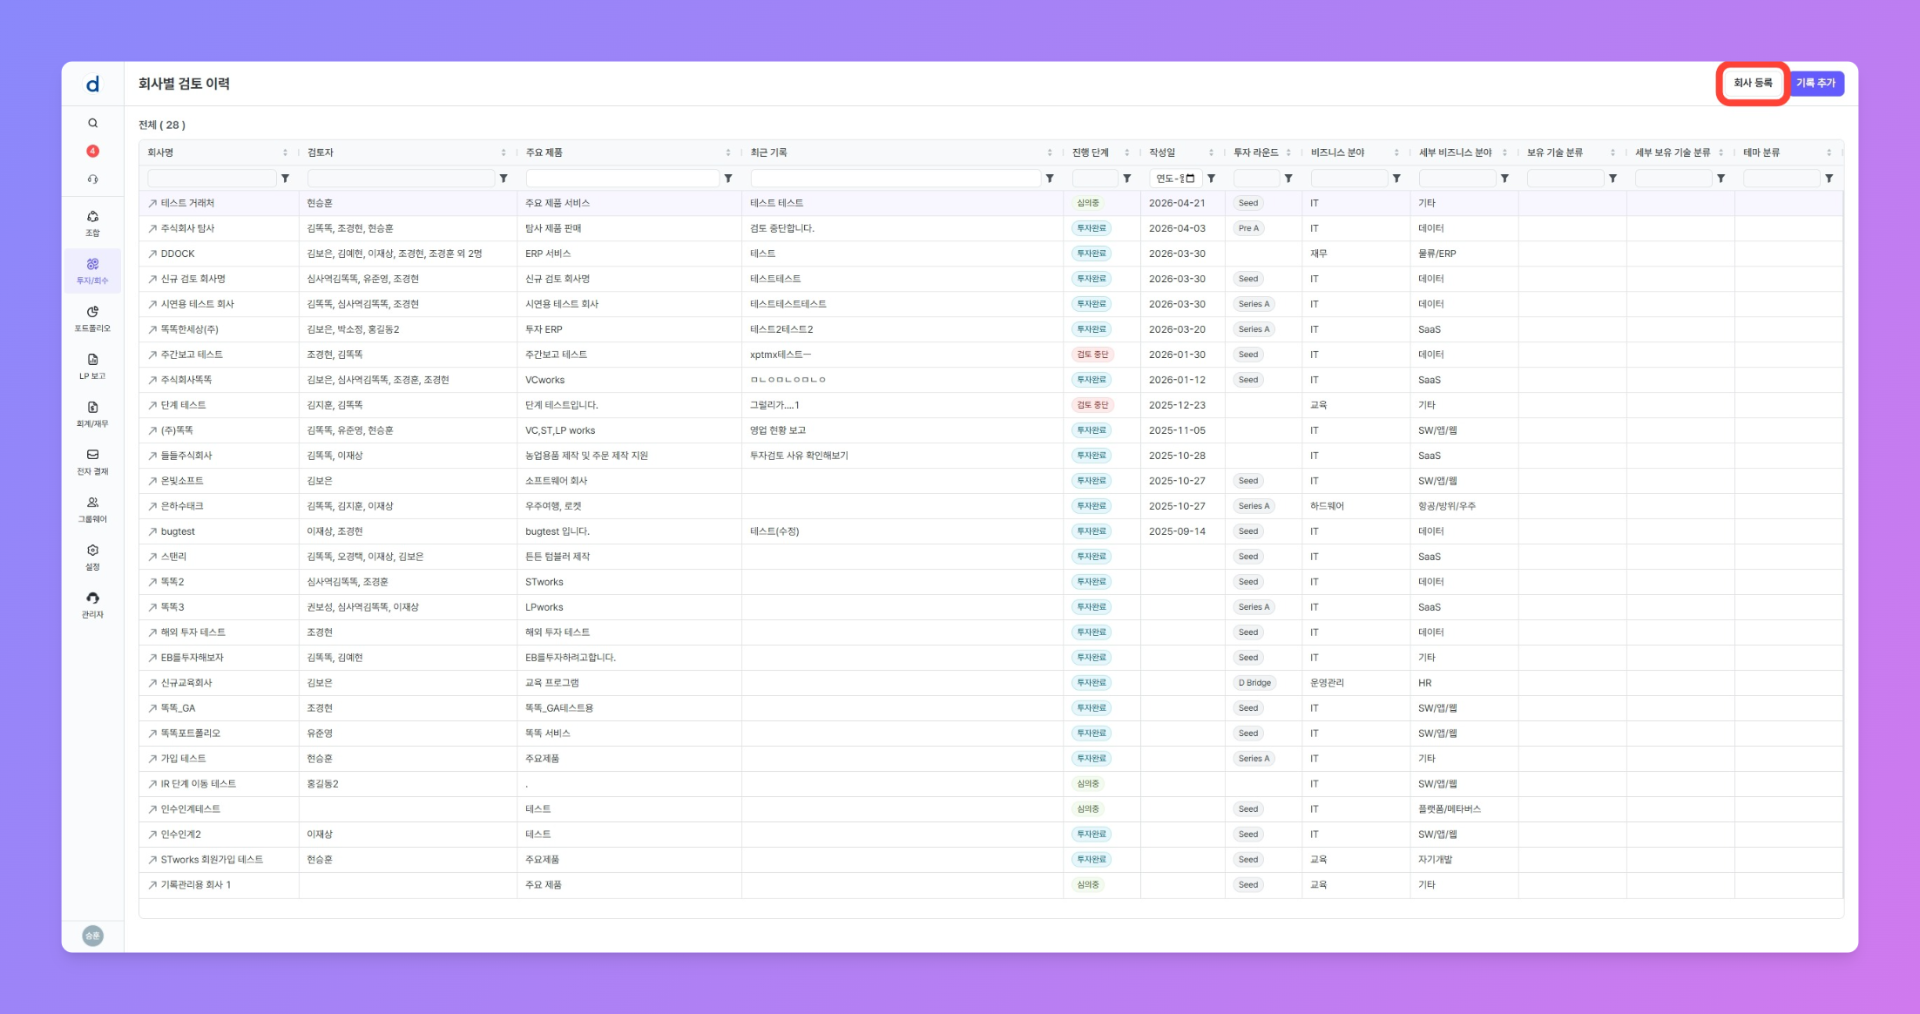Open the DDOCK company row link
Image resolution: width=1920 pixels, height=1014 pixels.
[177, 254]
